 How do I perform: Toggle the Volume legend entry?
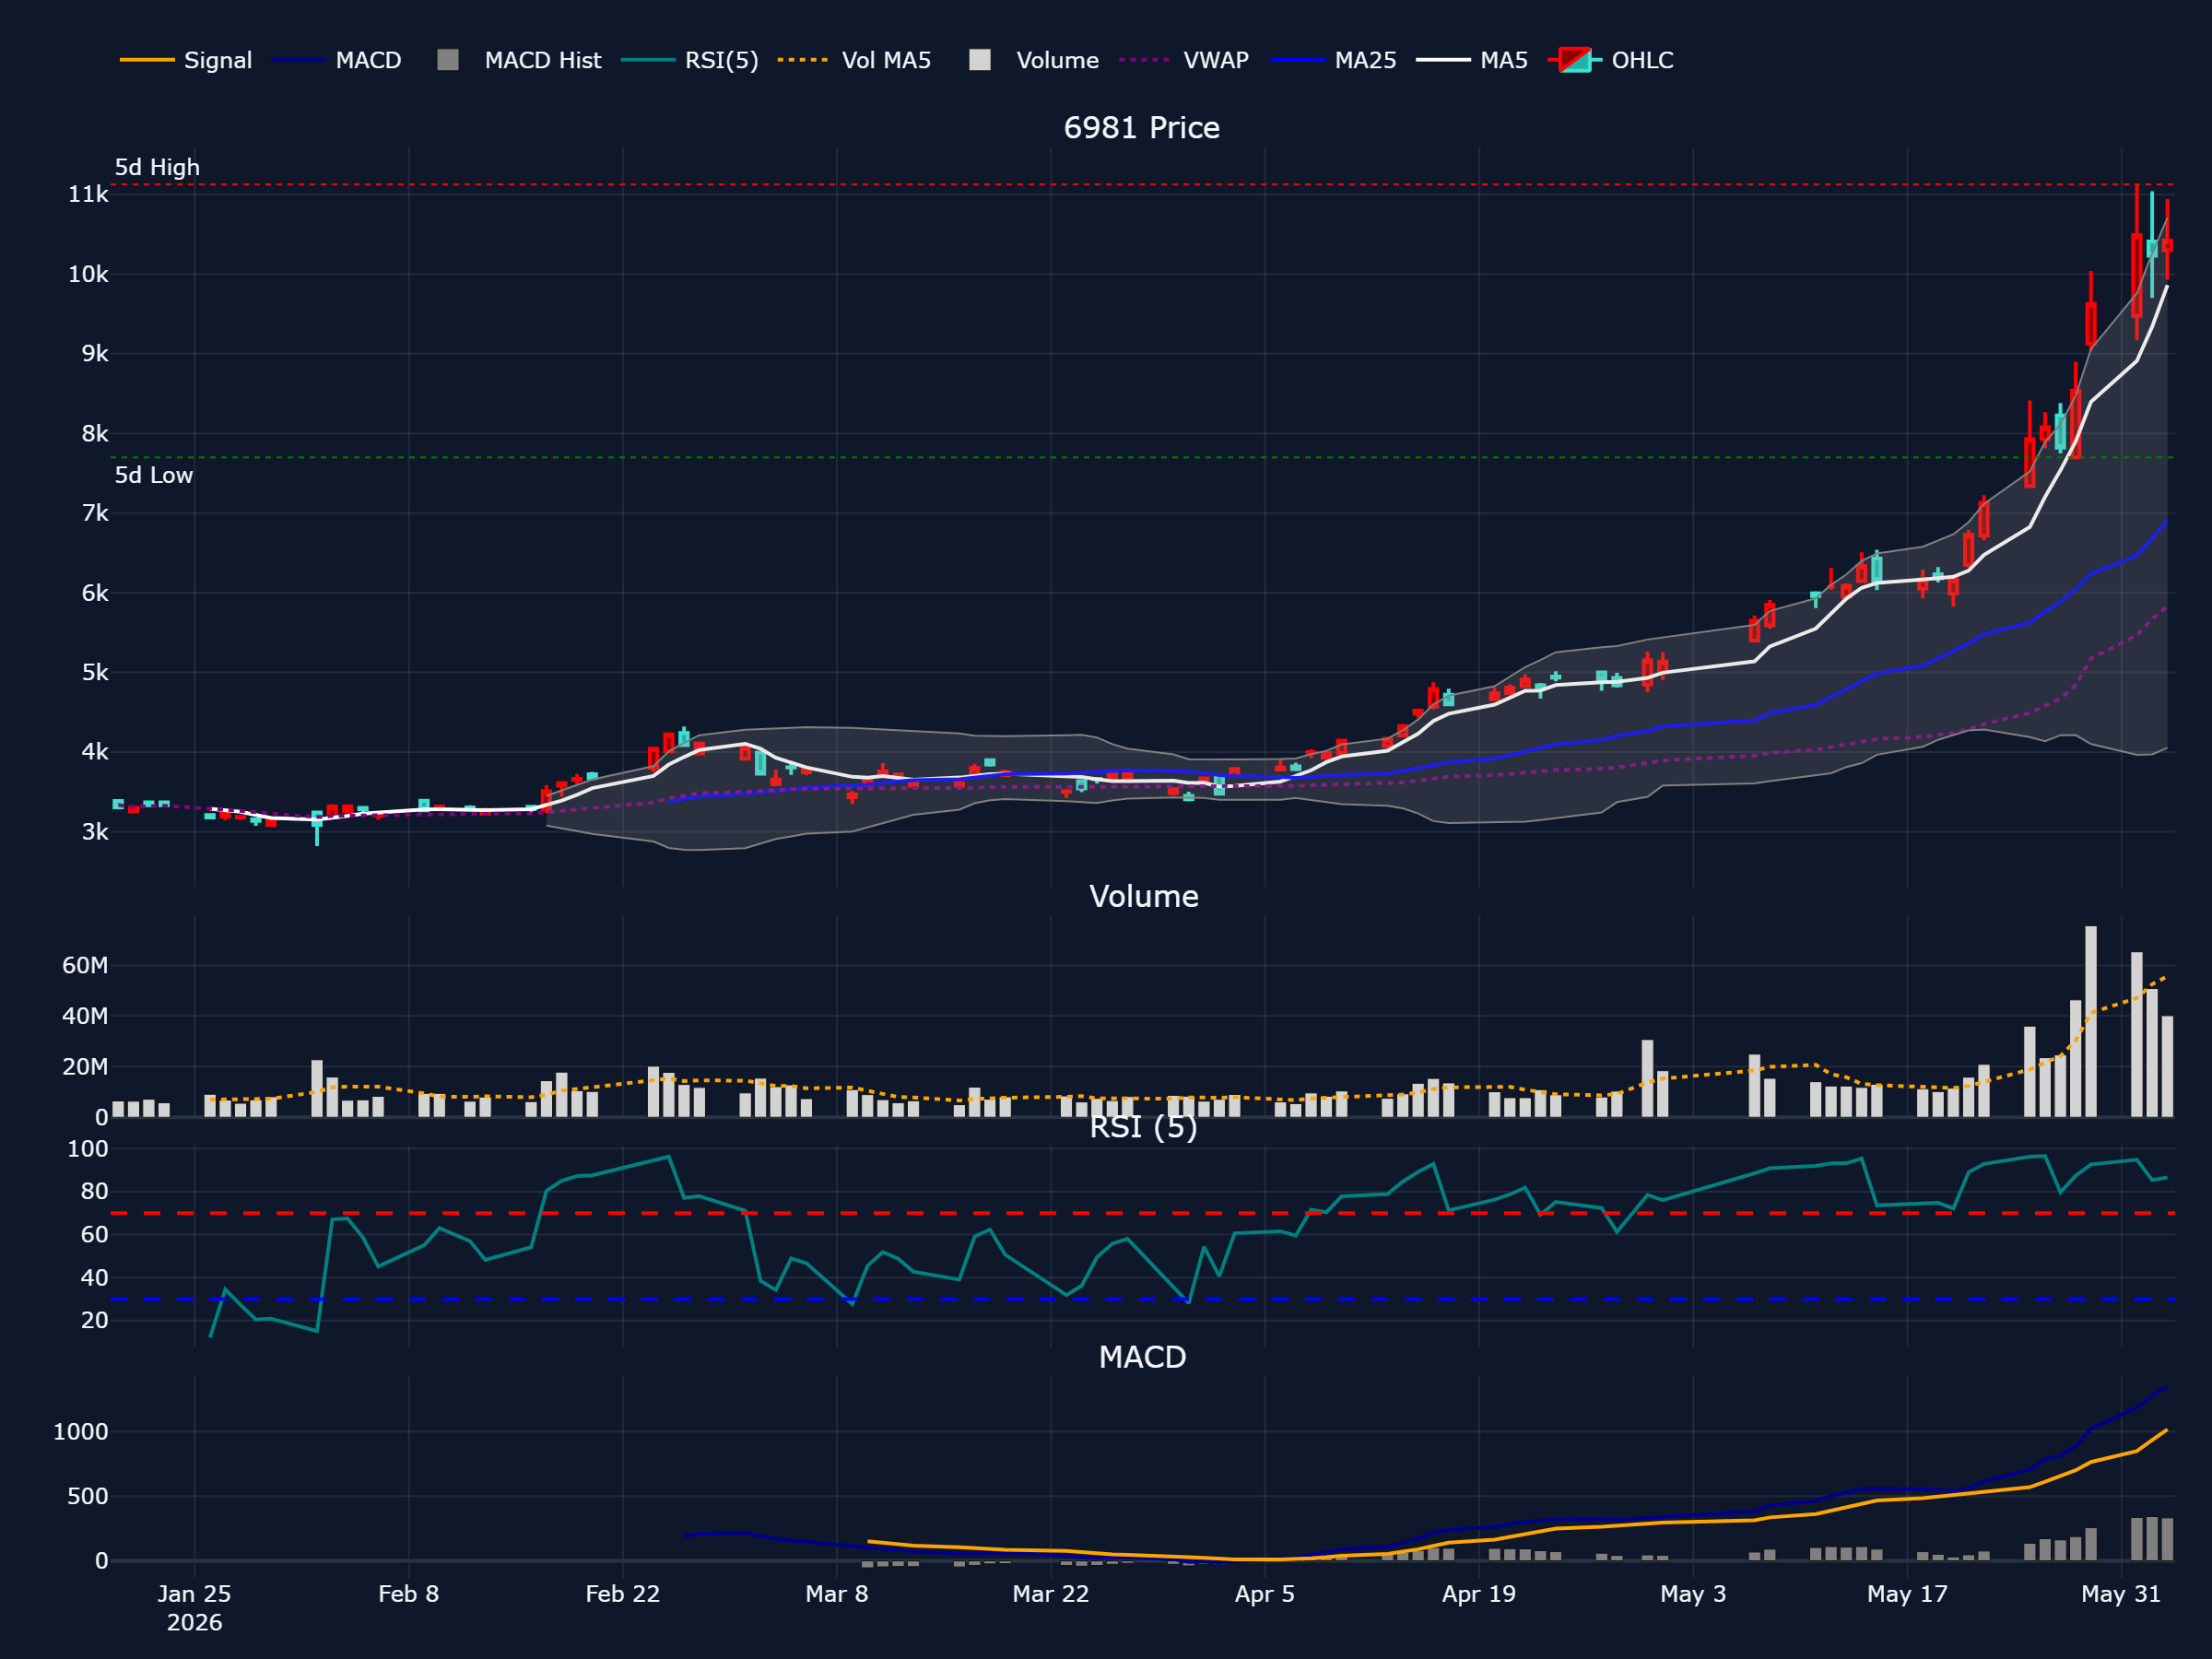1034,60
